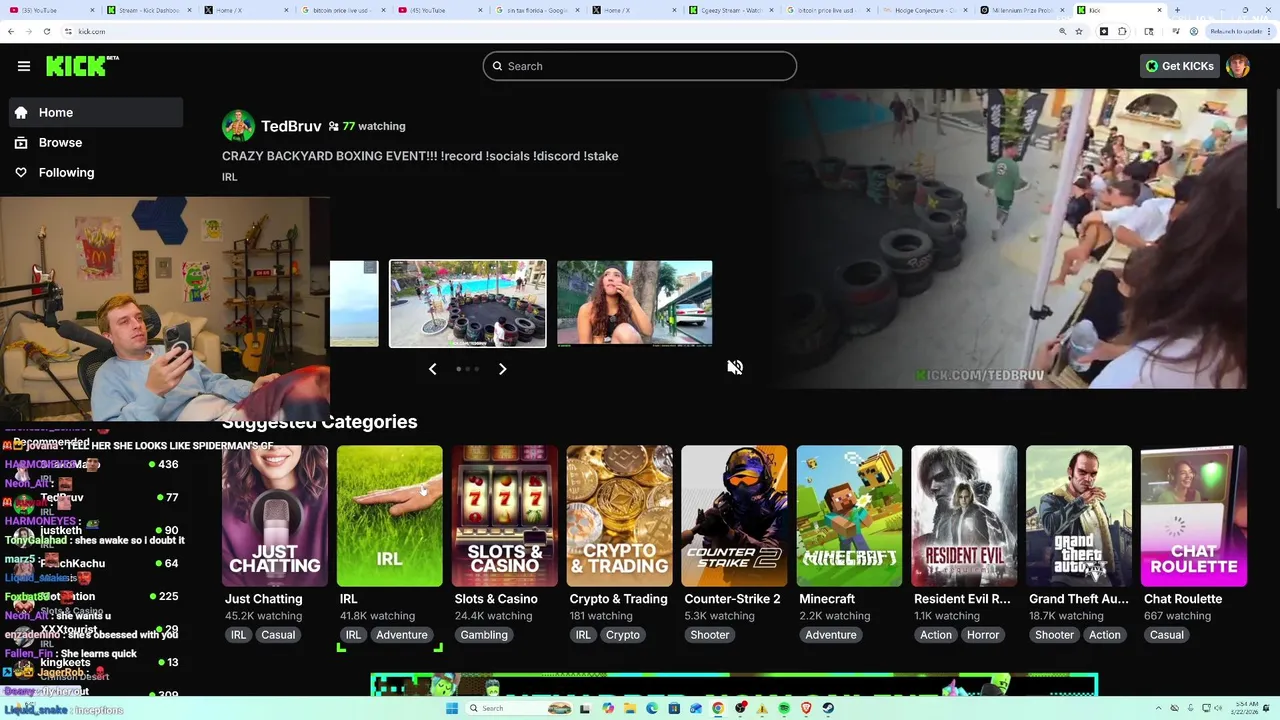Go back in browser
Viewport: 1280px width, 720px height.
11,32
